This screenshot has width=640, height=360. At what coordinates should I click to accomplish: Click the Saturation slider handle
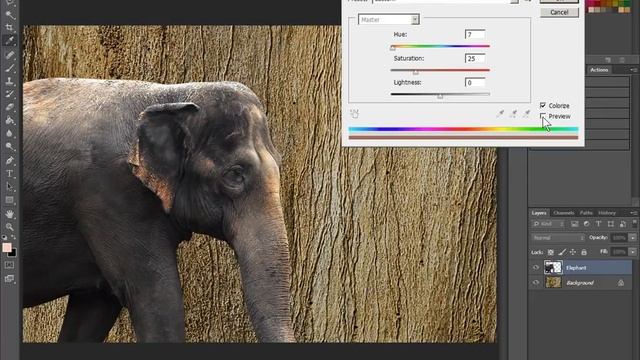416,72
